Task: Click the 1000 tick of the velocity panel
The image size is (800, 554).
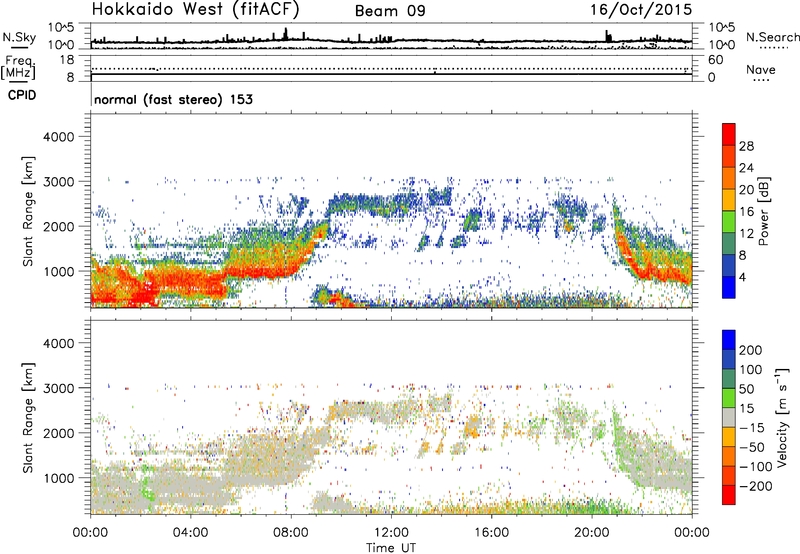Action: coord(58,478)
